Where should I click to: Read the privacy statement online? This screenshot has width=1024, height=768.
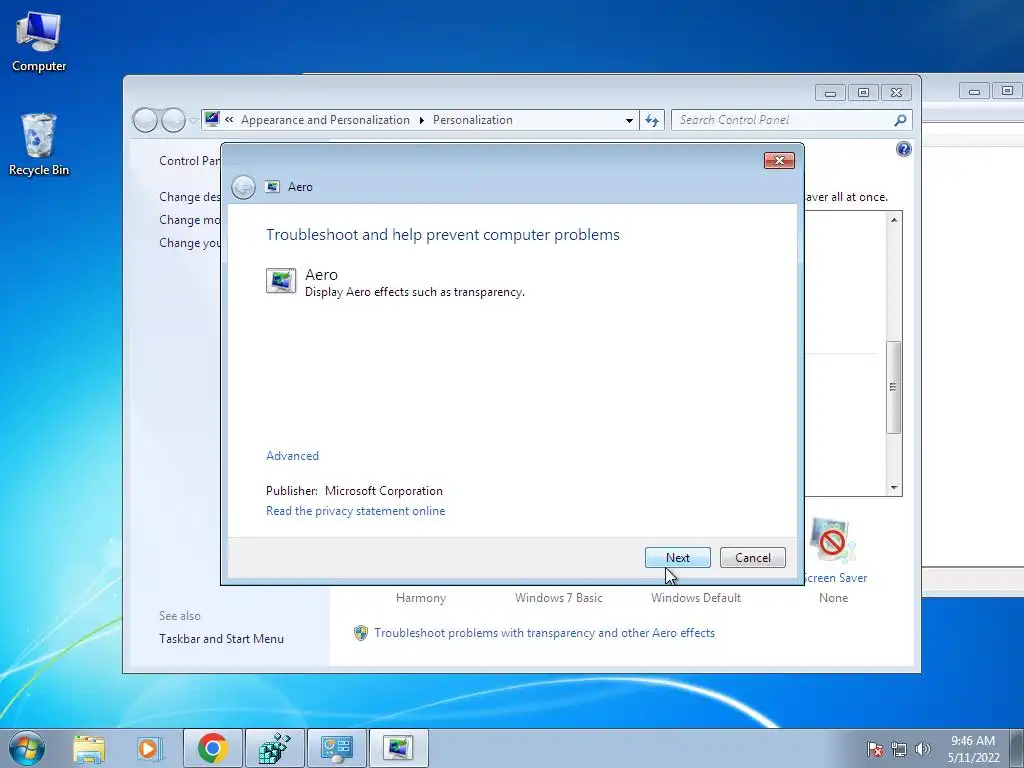coord(355,511)
